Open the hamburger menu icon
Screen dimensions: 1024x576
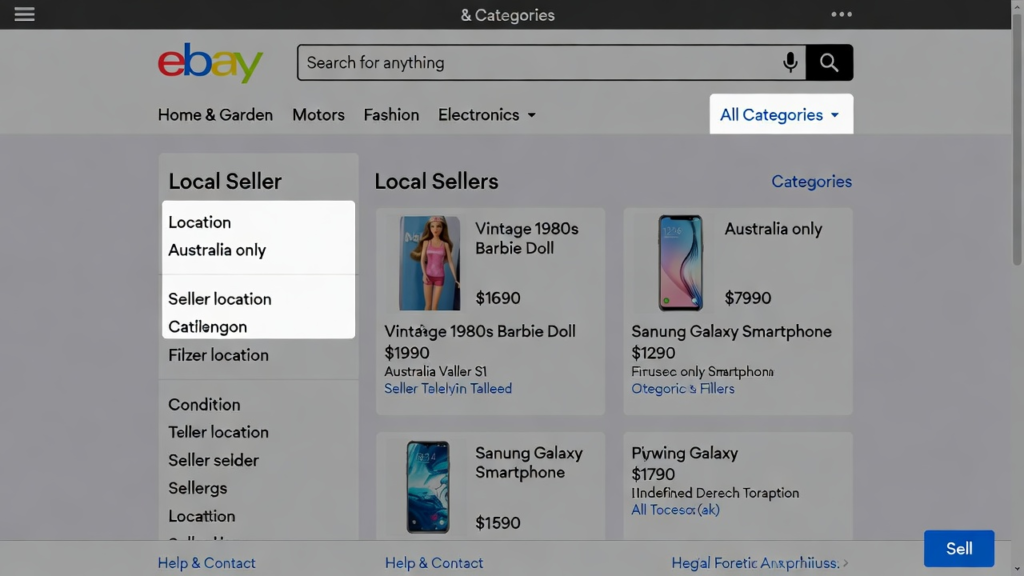pyautogui.click(x=24, y=14)
